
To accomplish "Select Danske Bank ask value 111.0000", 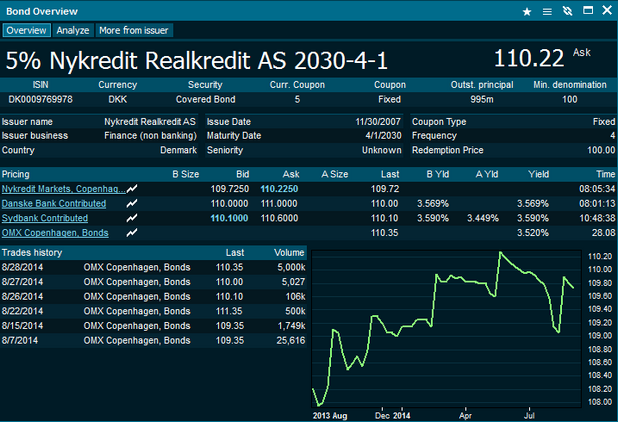I will coord(279,203).
